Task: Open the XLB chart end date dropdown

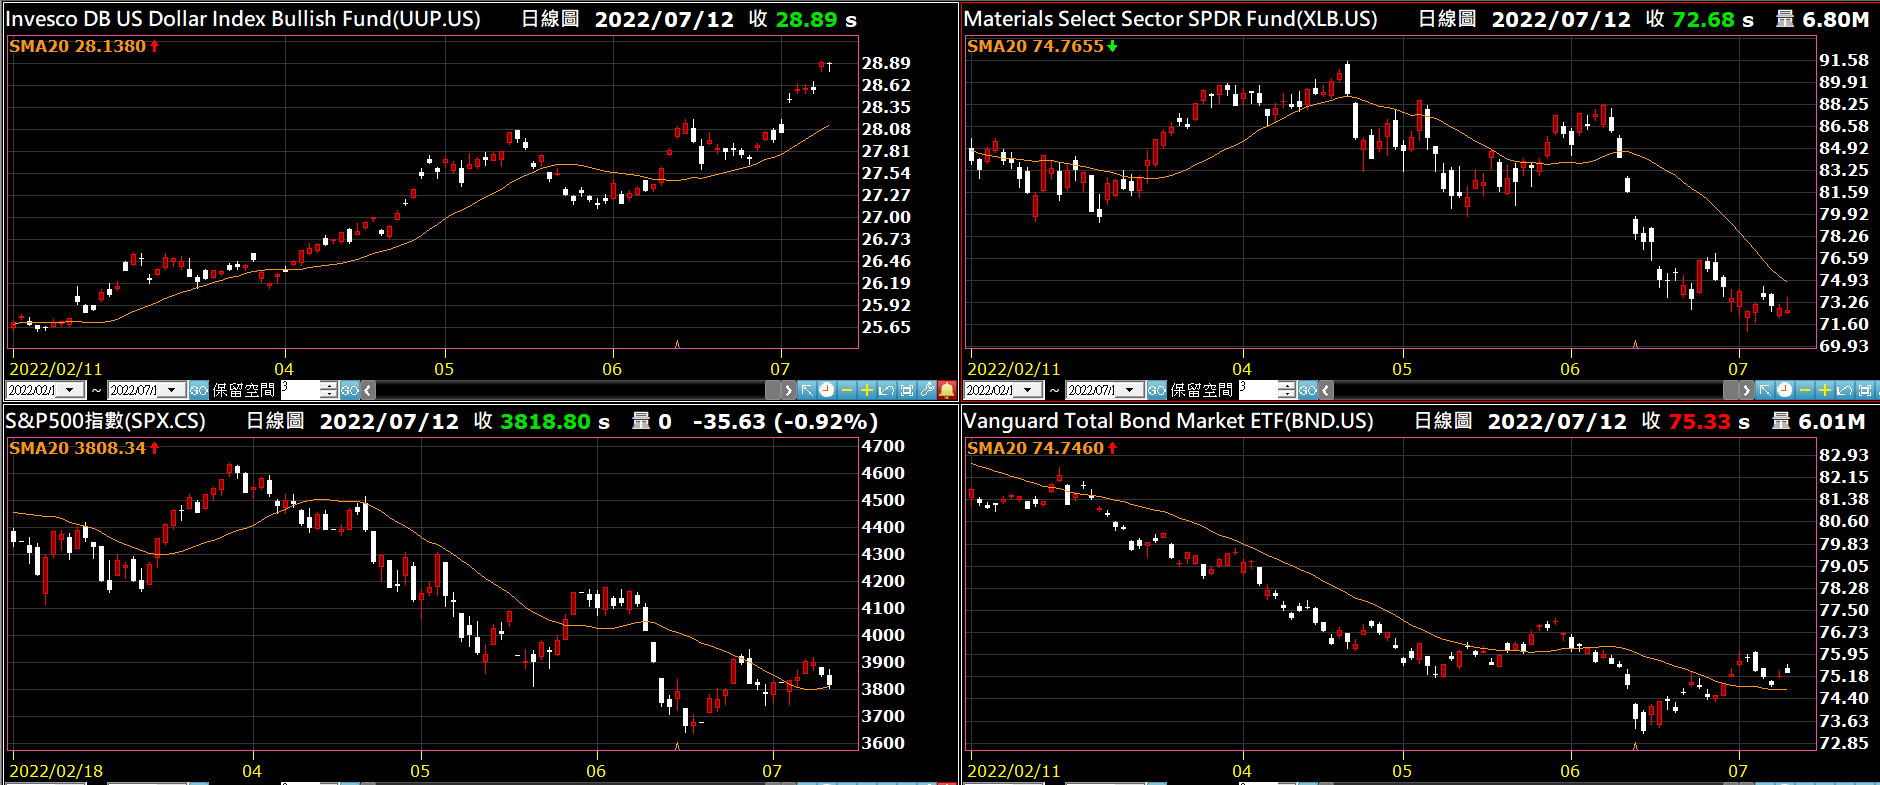Action: 1130,390
